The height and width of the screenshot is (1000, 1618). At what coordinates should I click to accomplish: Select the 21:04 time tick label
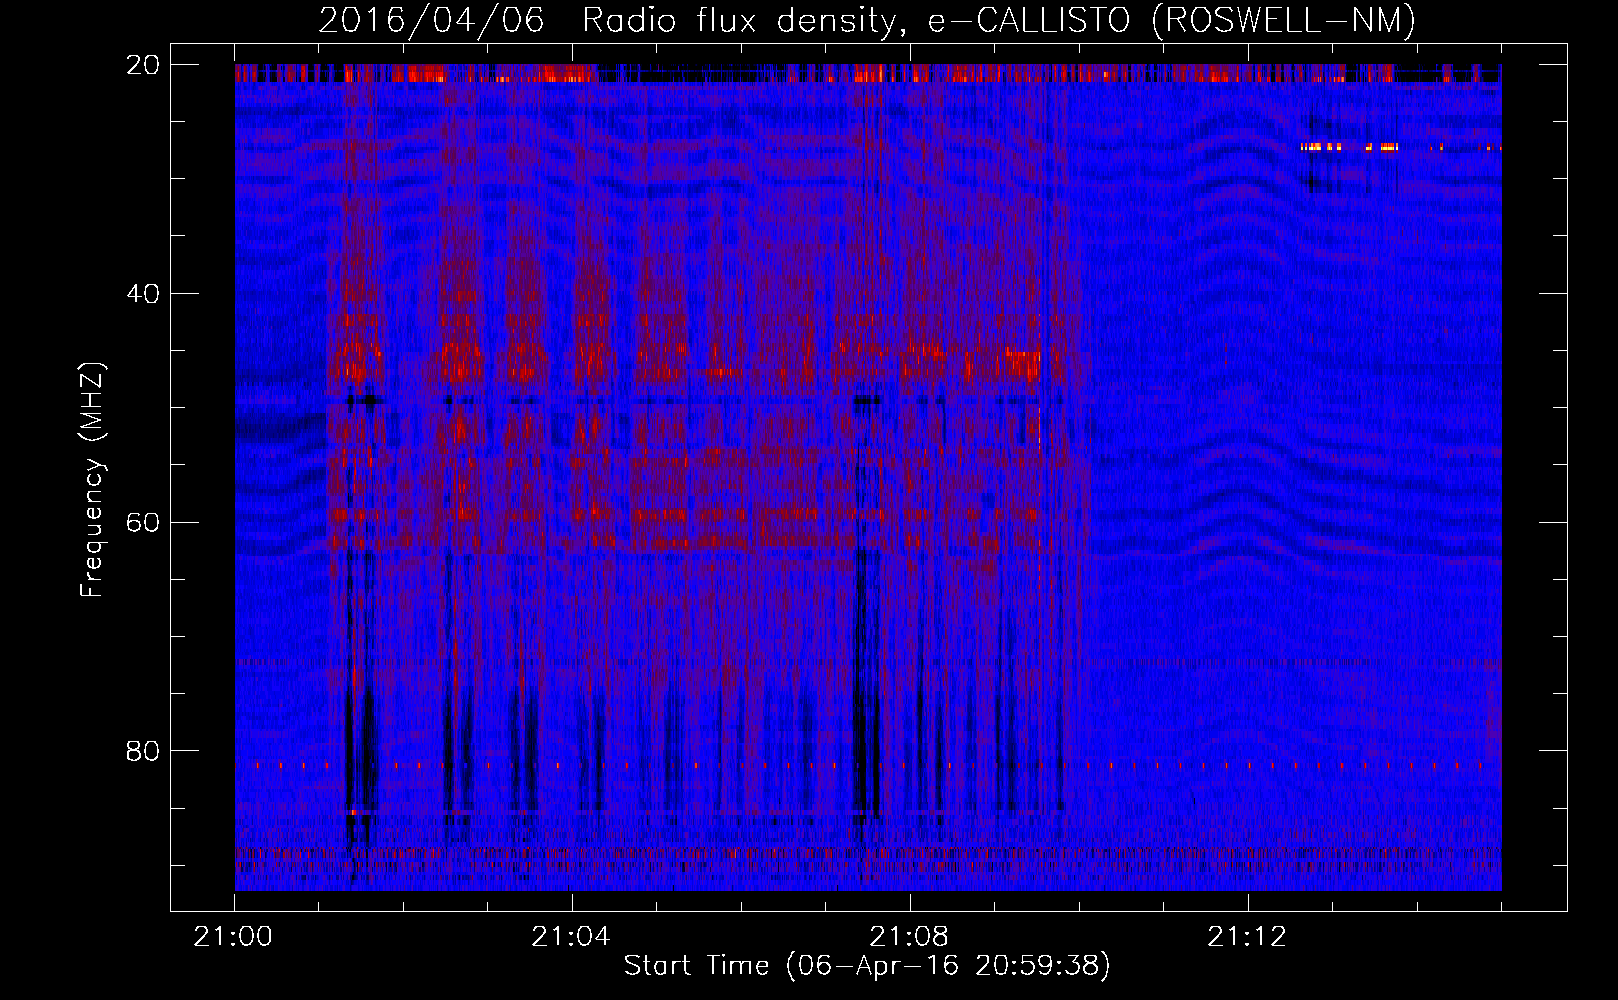tap(571, 937)
